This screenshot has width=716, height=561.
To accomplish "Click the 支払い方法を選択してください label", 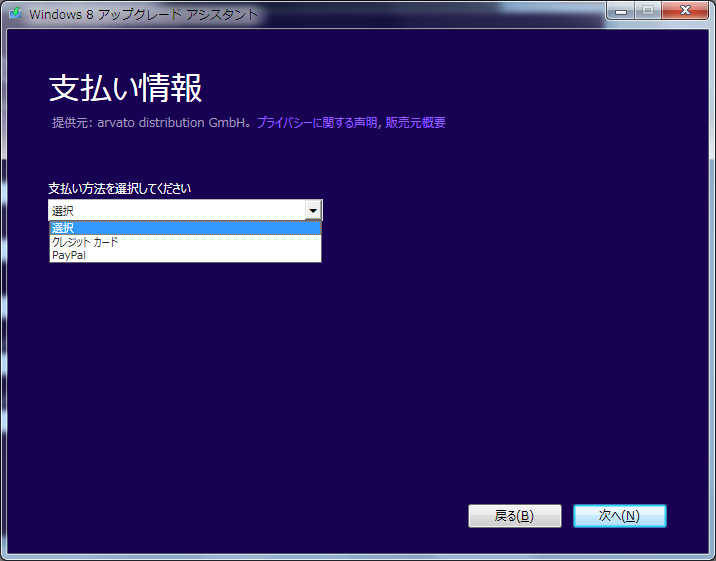I will [120, 188].
